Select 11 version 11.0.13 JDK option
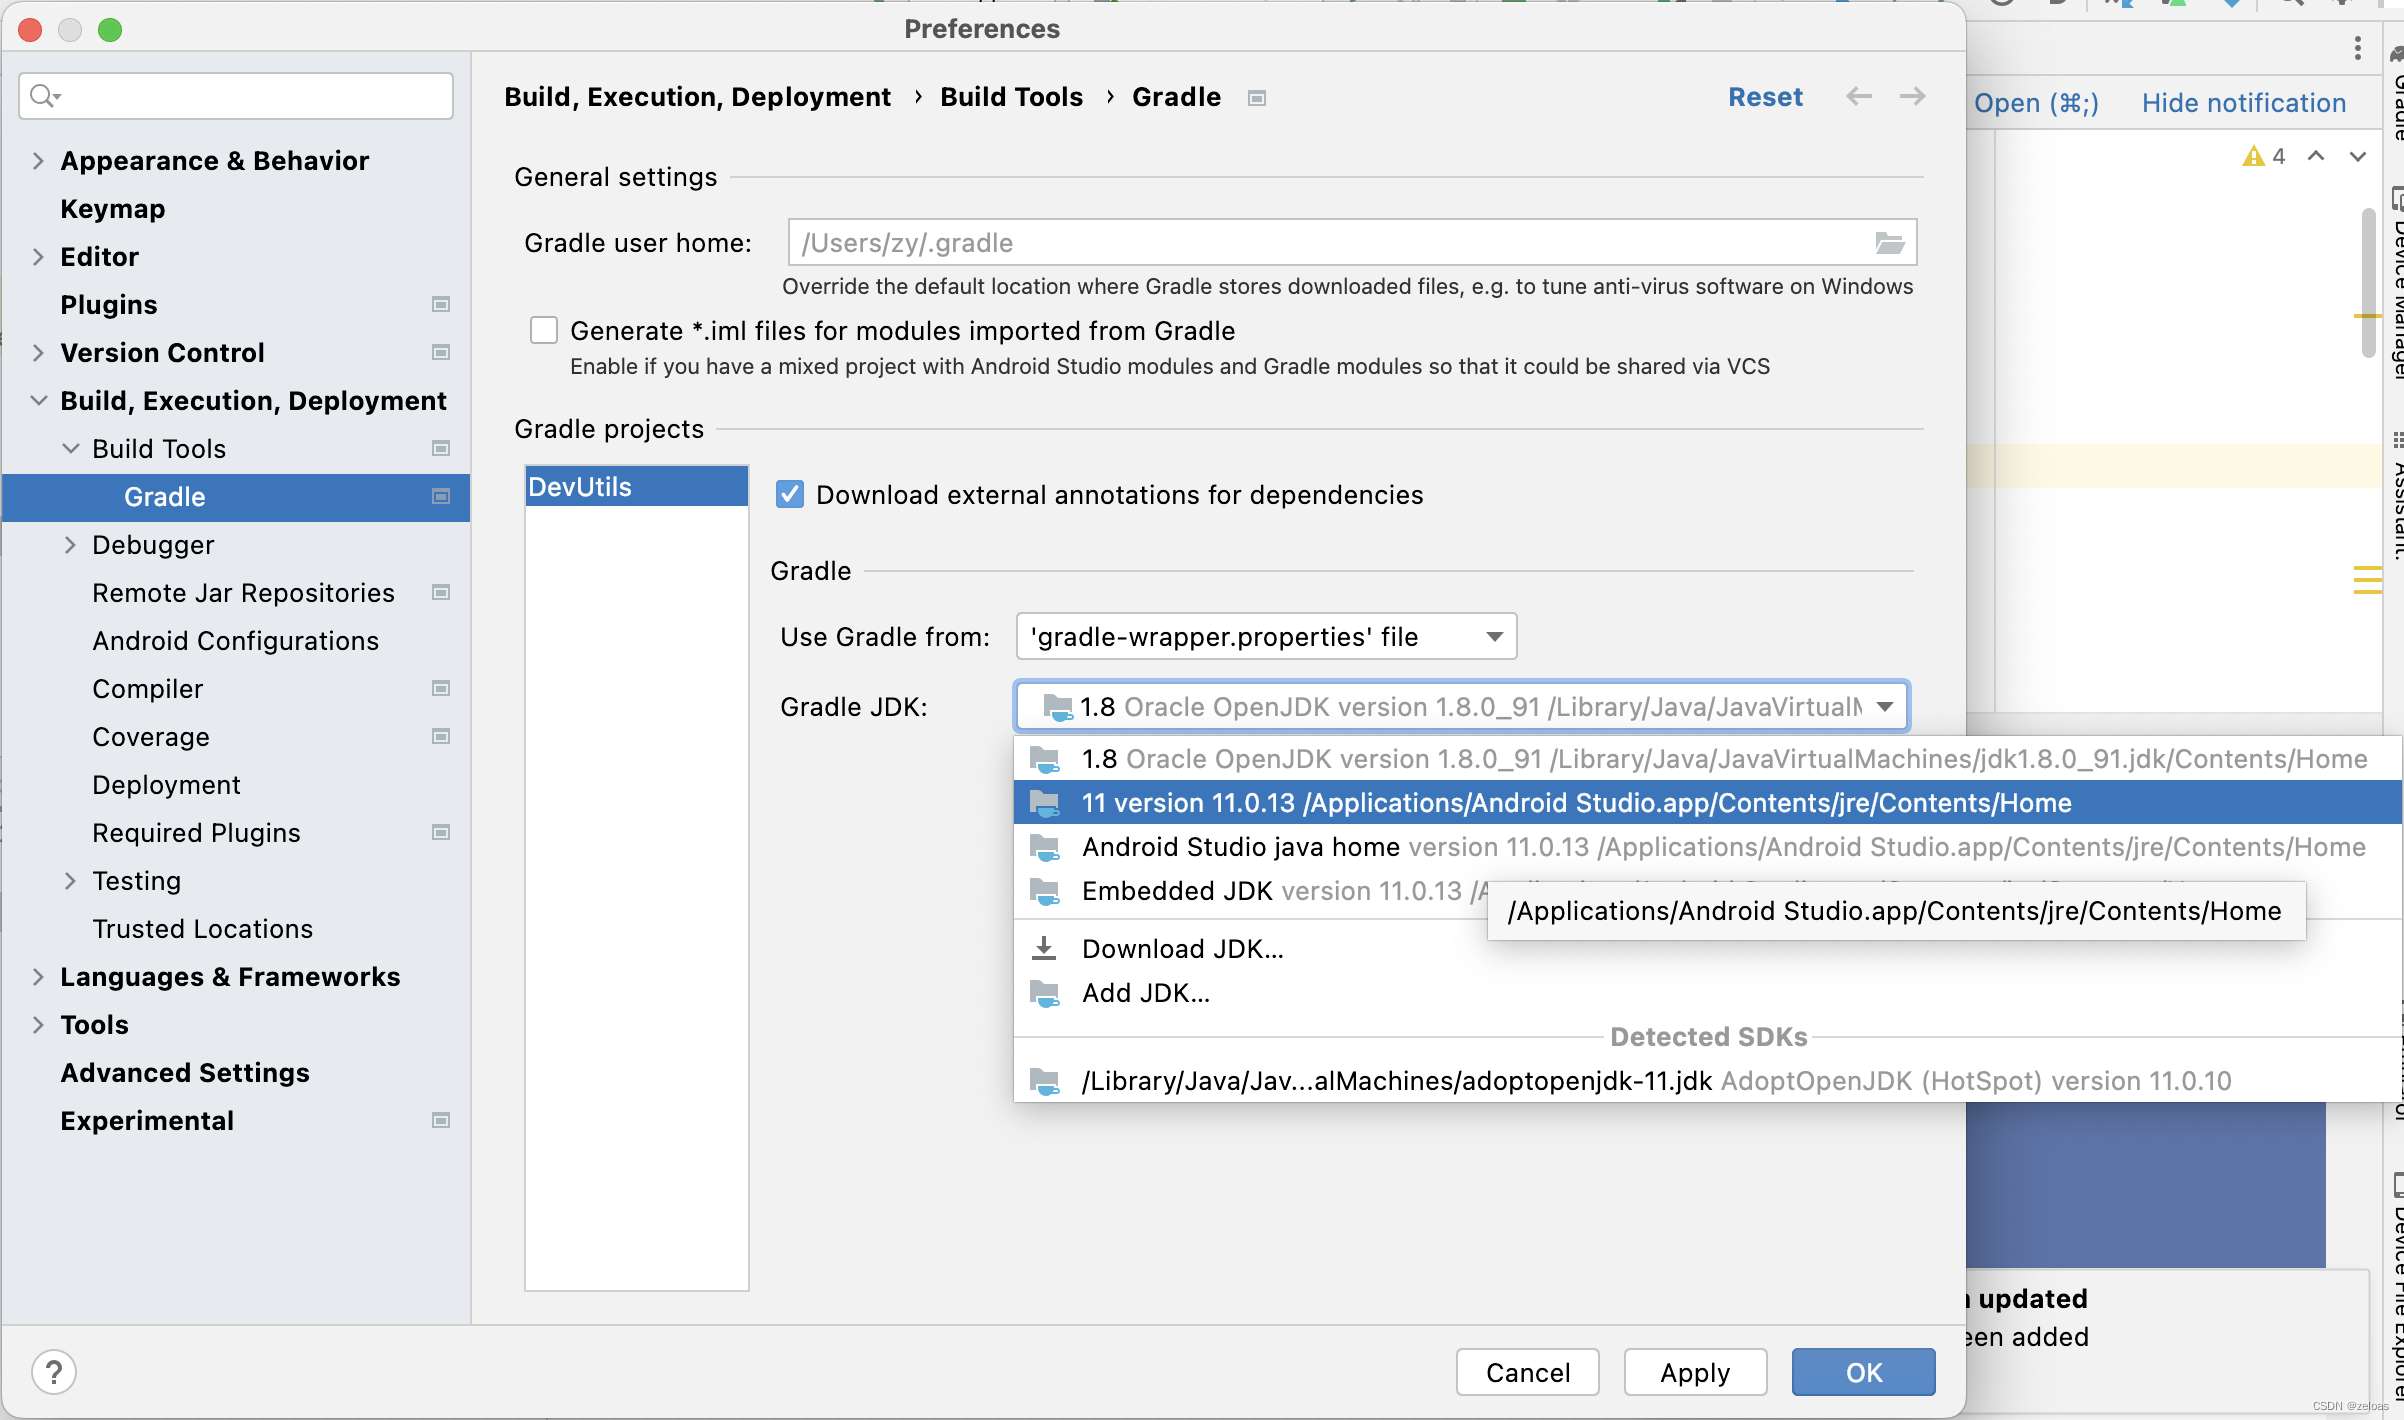Screen dimensions: 2404x1420 pos(1707,803)
